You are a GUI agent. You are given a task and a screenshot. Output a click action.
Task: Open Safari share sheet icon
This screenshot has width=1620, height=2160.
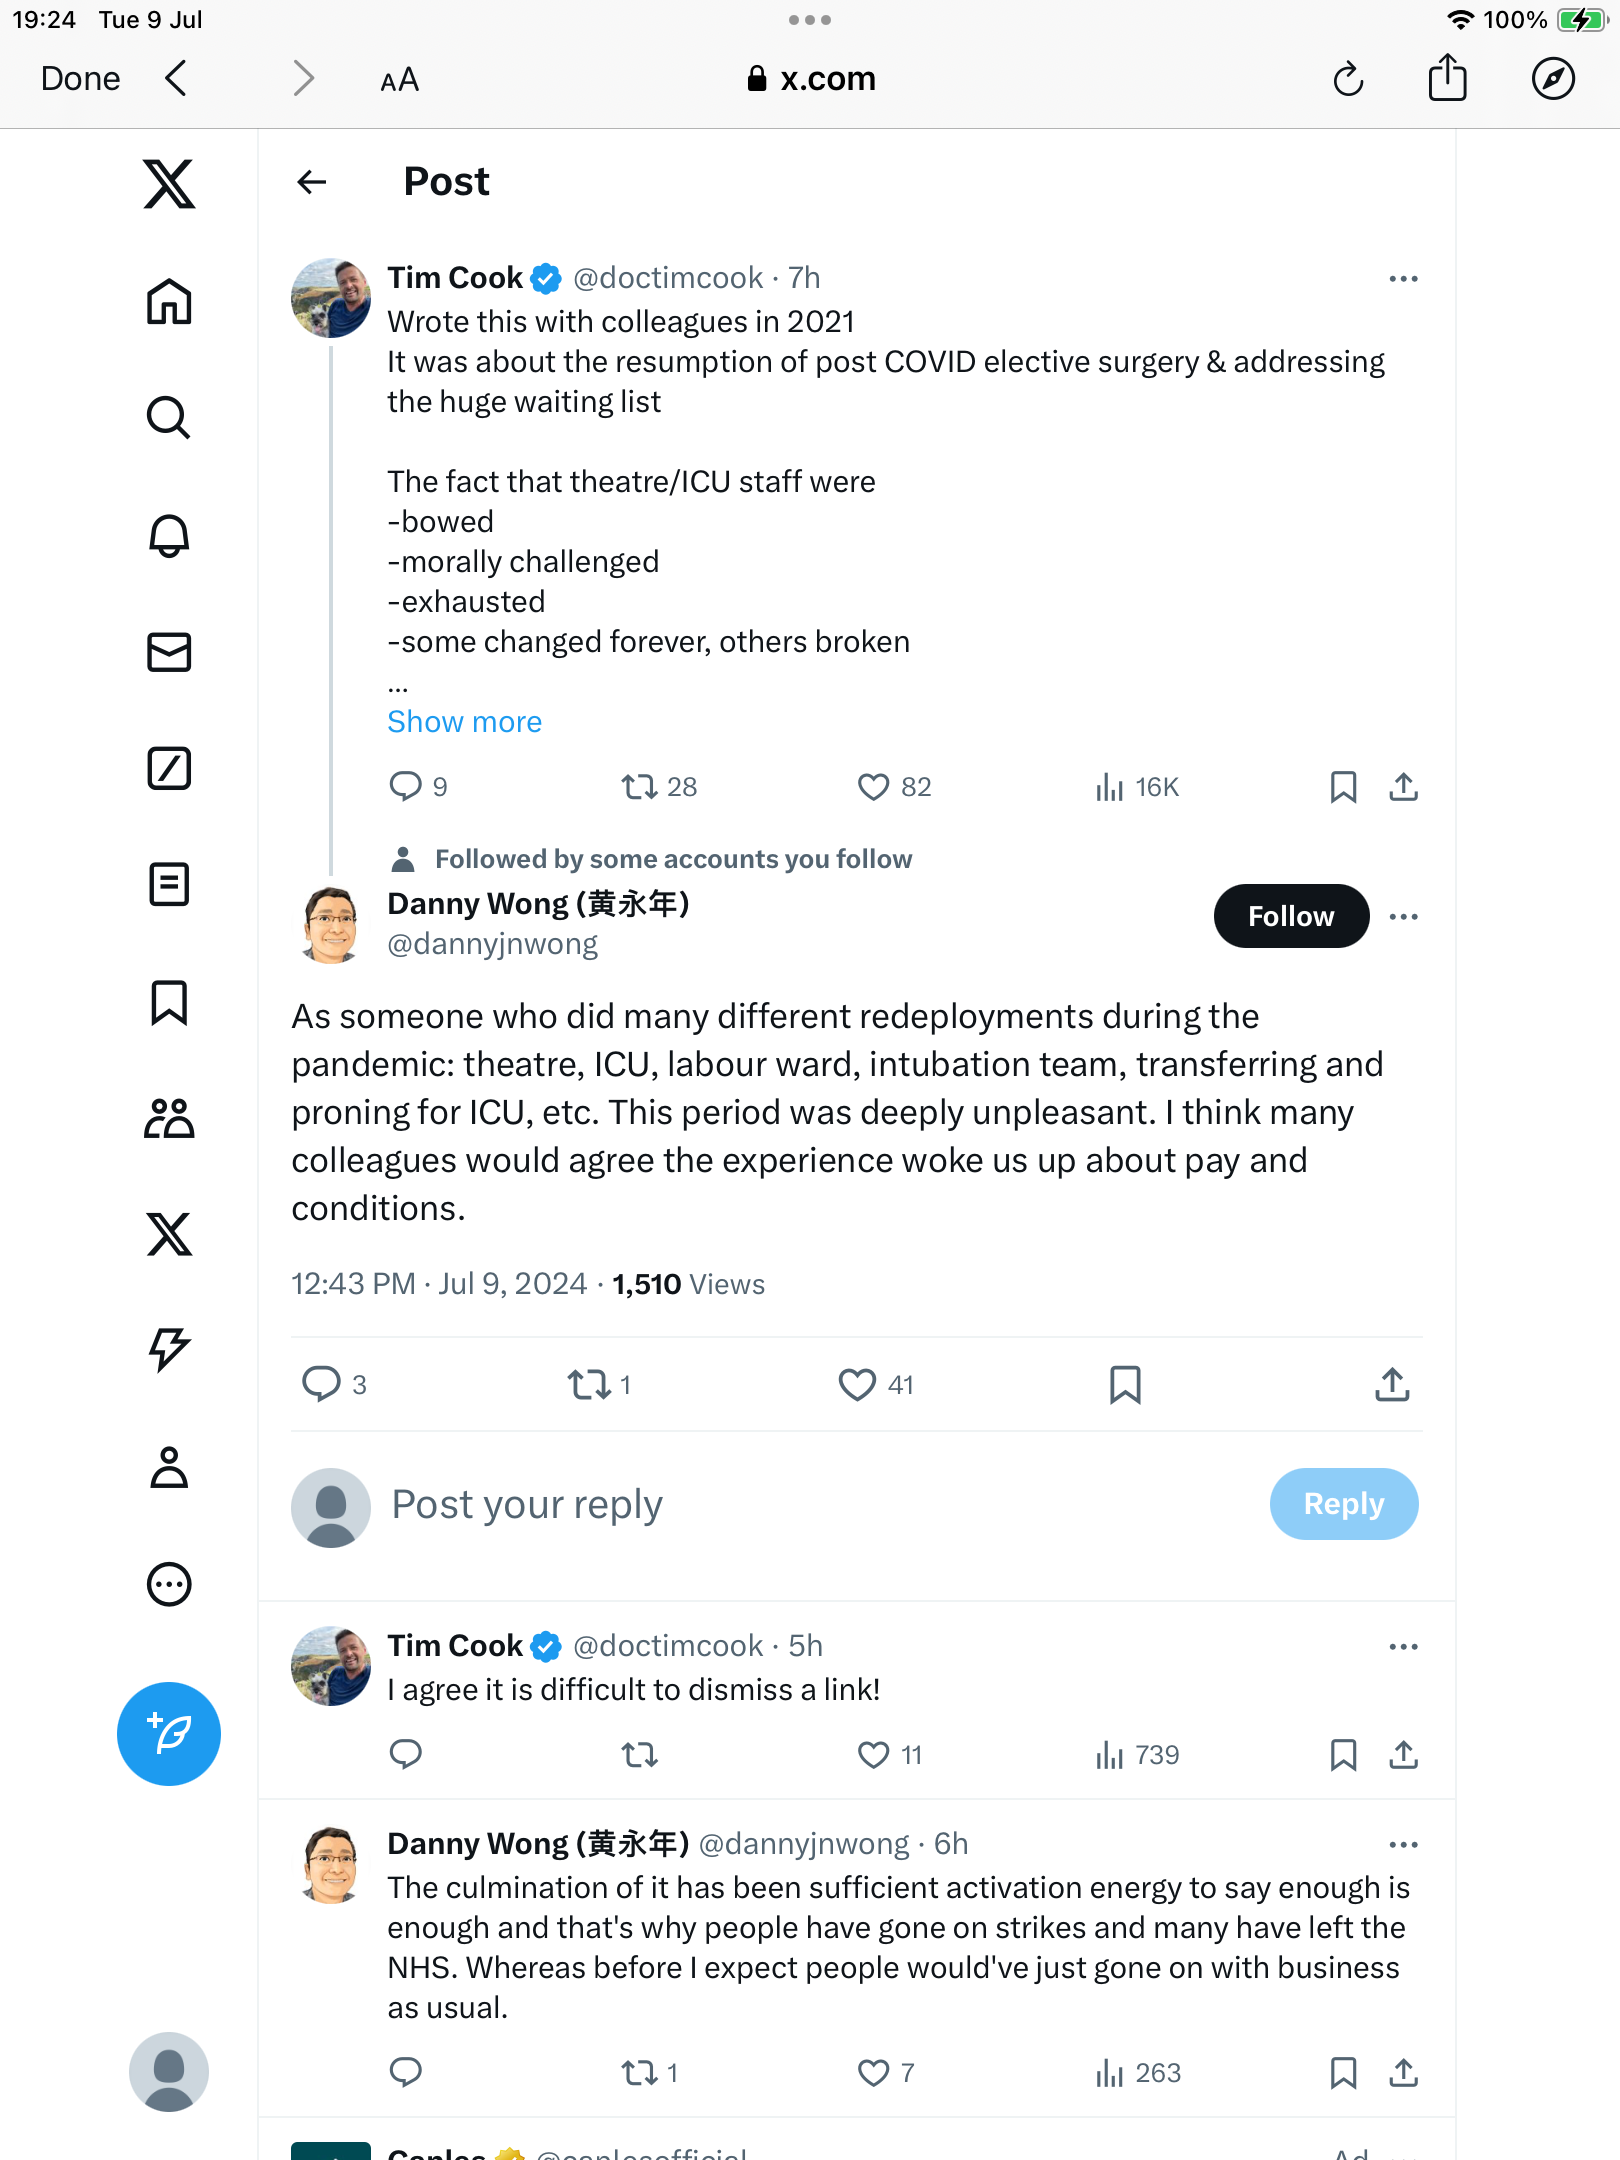click(x=1447, y=78)
